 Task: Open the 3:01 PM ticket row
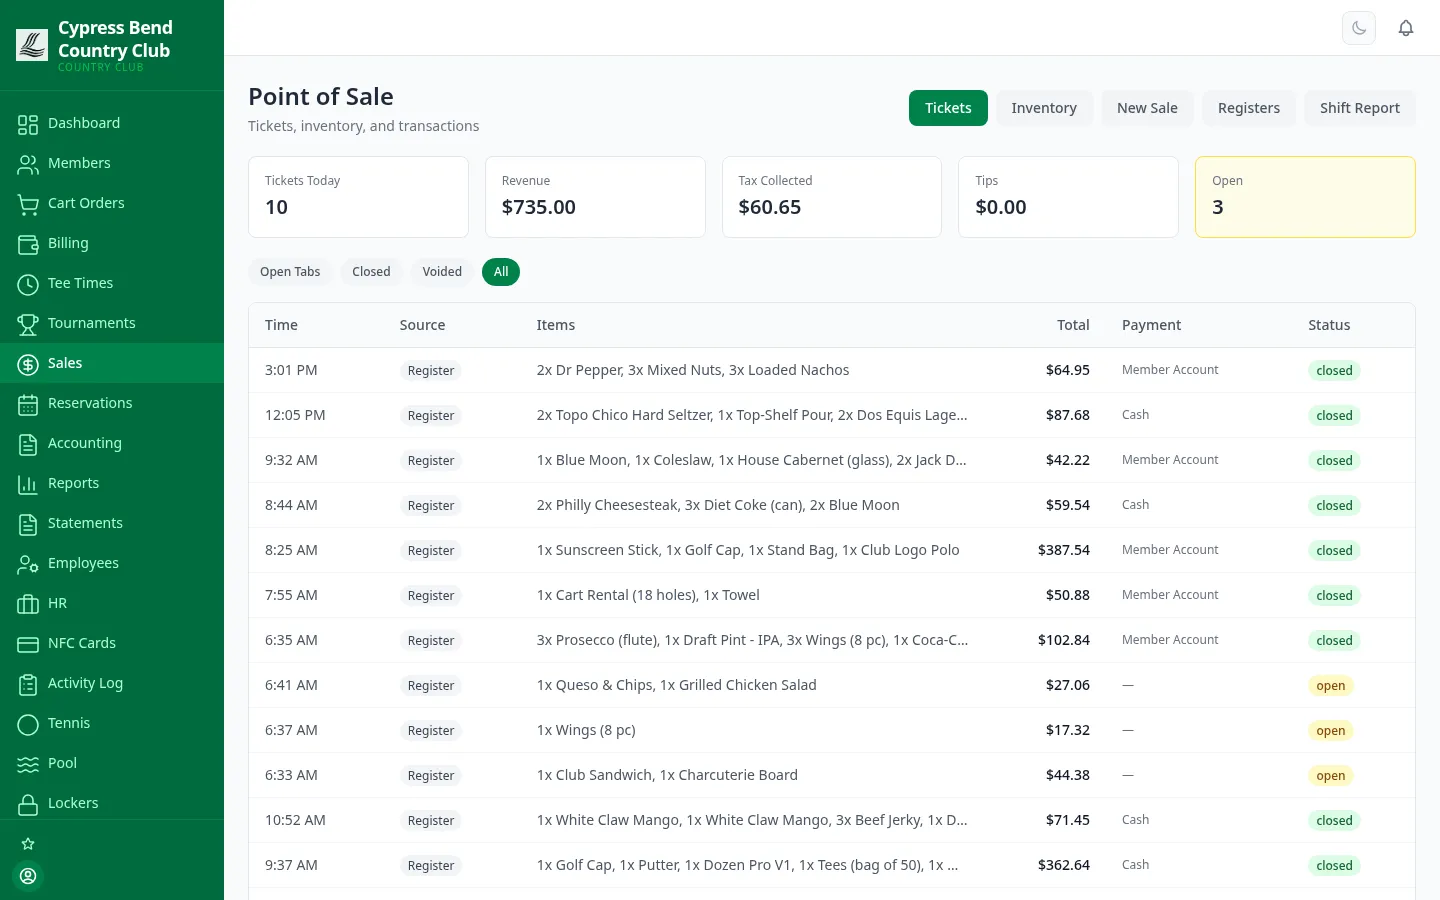[832, 370]
